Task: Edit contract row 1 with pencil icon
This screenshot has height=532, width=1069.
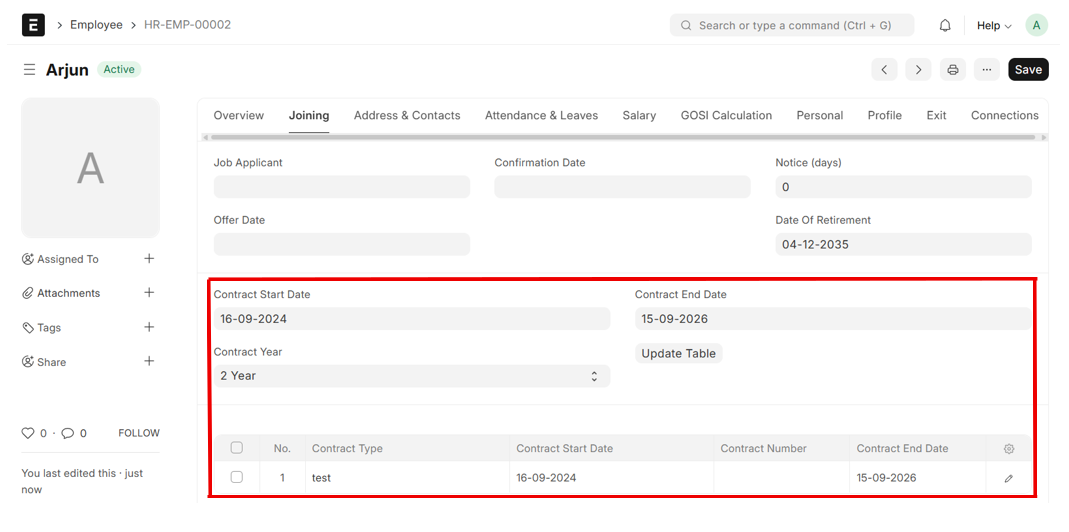Action: pos(1008,478)
